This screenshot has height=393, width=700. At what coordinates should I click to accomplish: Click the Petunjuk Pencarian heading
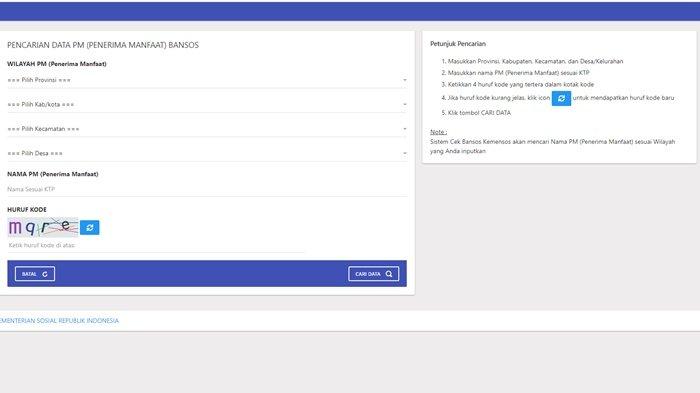[x=458, y=44]
